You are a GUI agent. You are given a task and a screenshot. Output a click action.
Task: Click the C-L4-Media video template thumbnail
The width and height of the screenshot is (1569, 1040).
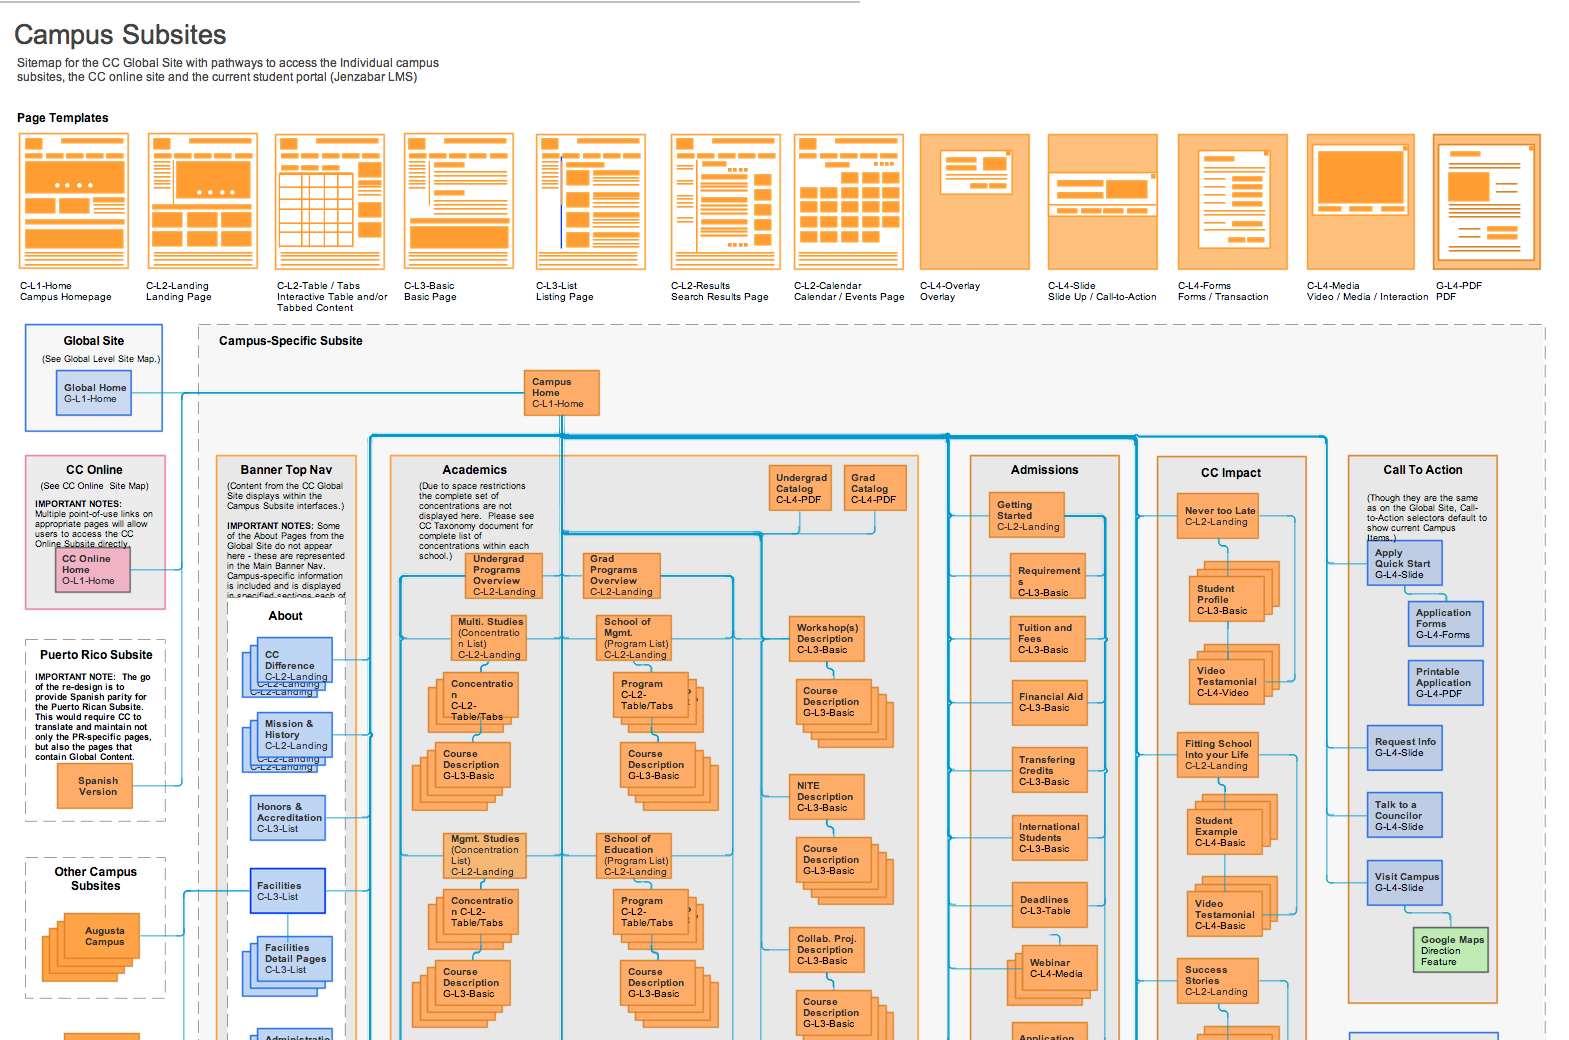[x=1361, y=202]
